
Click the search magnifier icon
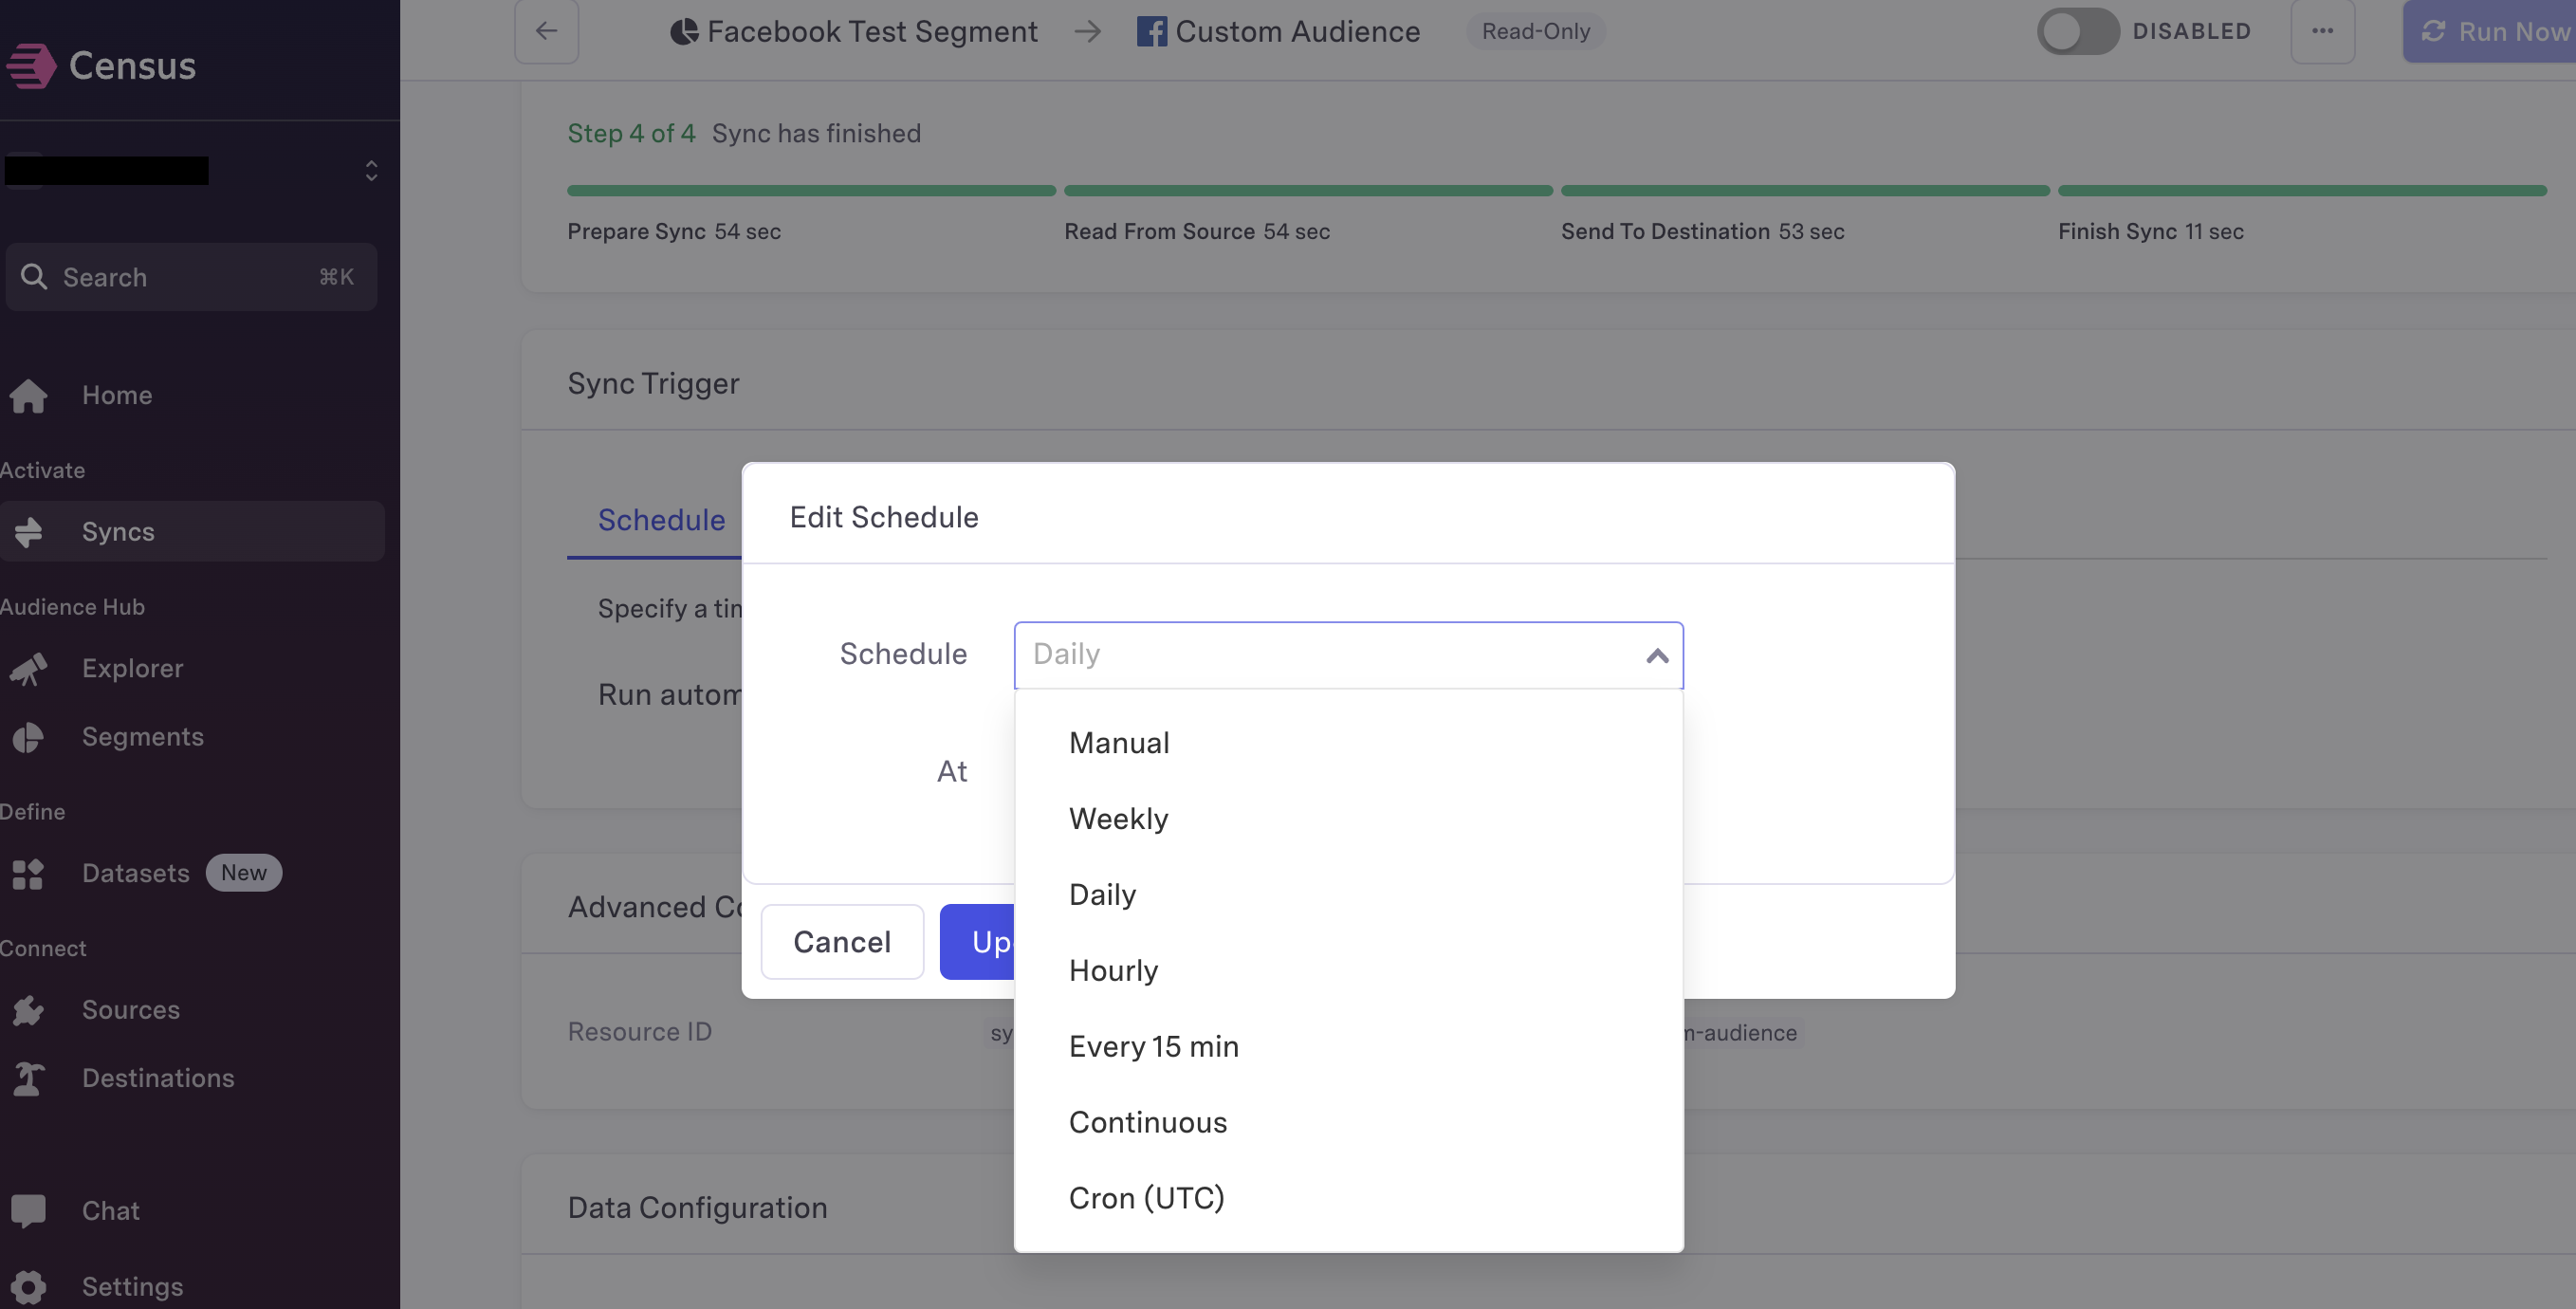[x=34, y=277]
